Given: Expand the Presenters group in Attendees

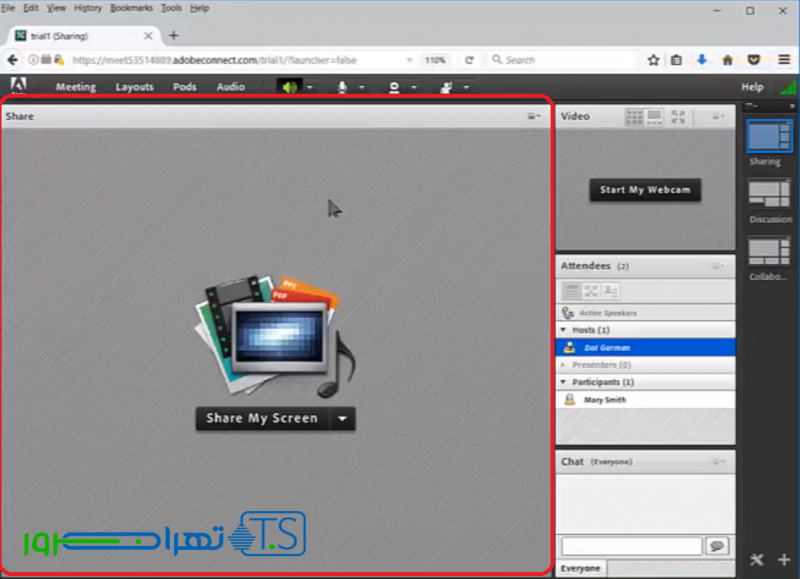Looking at the screenshot, I should coord(563,365).
